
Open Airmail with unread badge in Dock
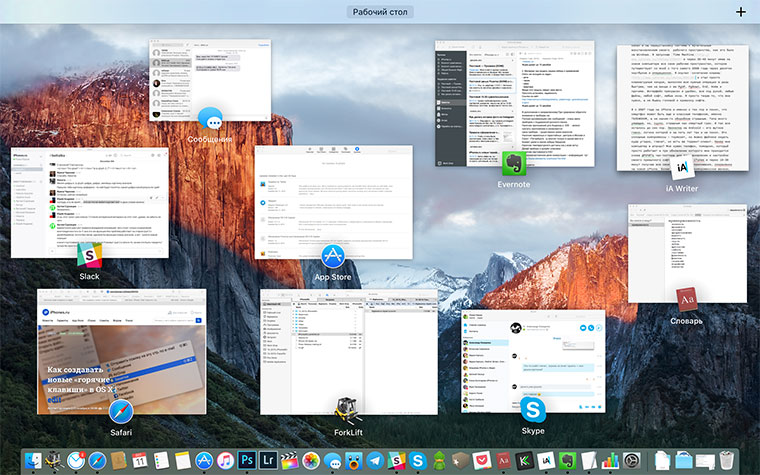[76, 460]
